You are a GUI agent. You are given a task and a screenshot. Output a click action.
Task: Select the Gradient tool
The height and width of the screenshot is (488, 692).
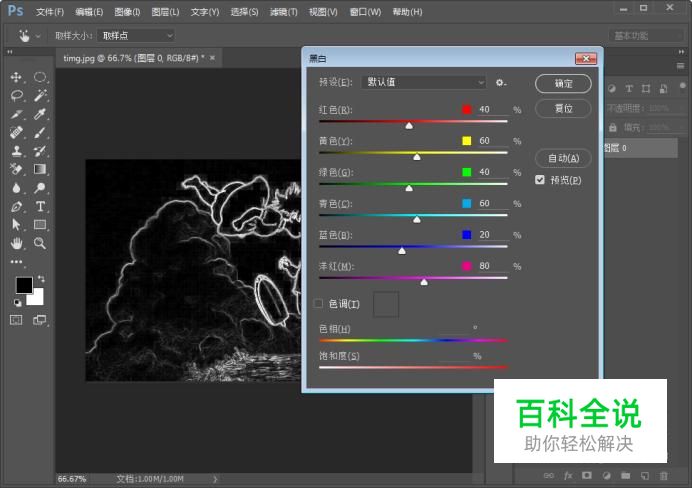point(40,169)
